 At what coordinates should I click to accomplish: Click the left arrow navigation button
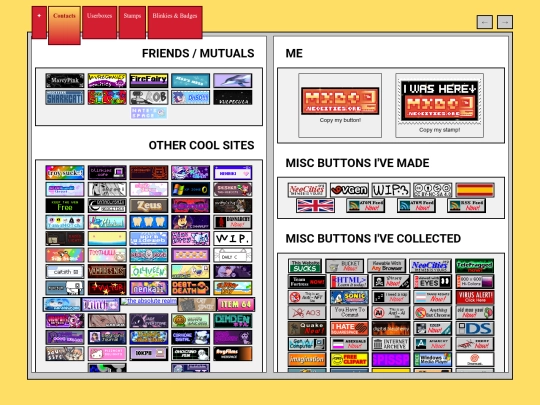point(485,22)
